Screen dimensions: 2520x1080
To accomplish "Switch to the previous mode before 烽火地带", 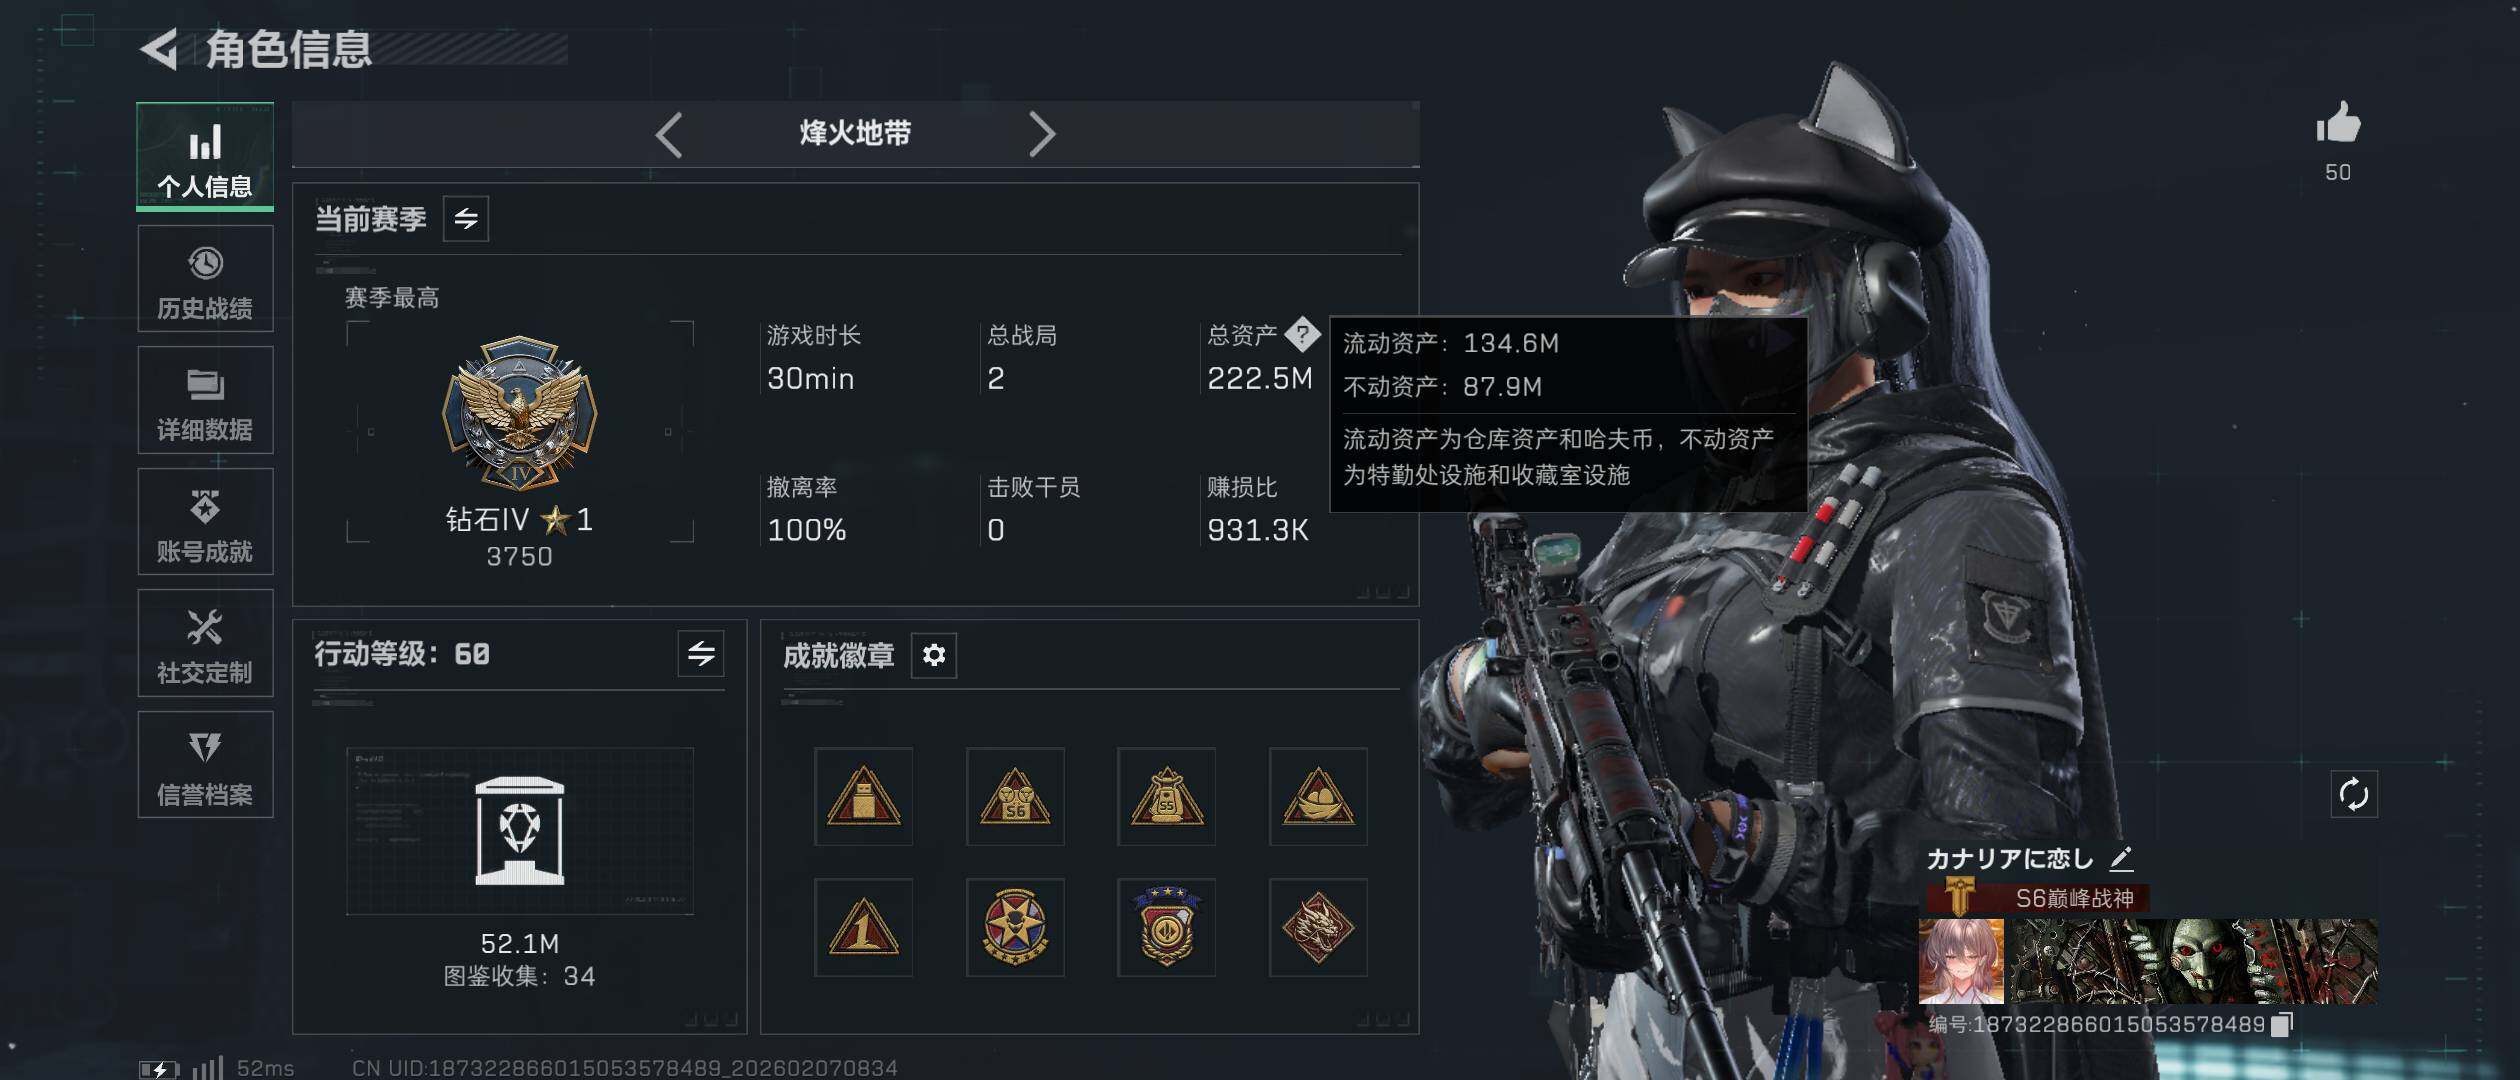I will click(x=669, y=134).
